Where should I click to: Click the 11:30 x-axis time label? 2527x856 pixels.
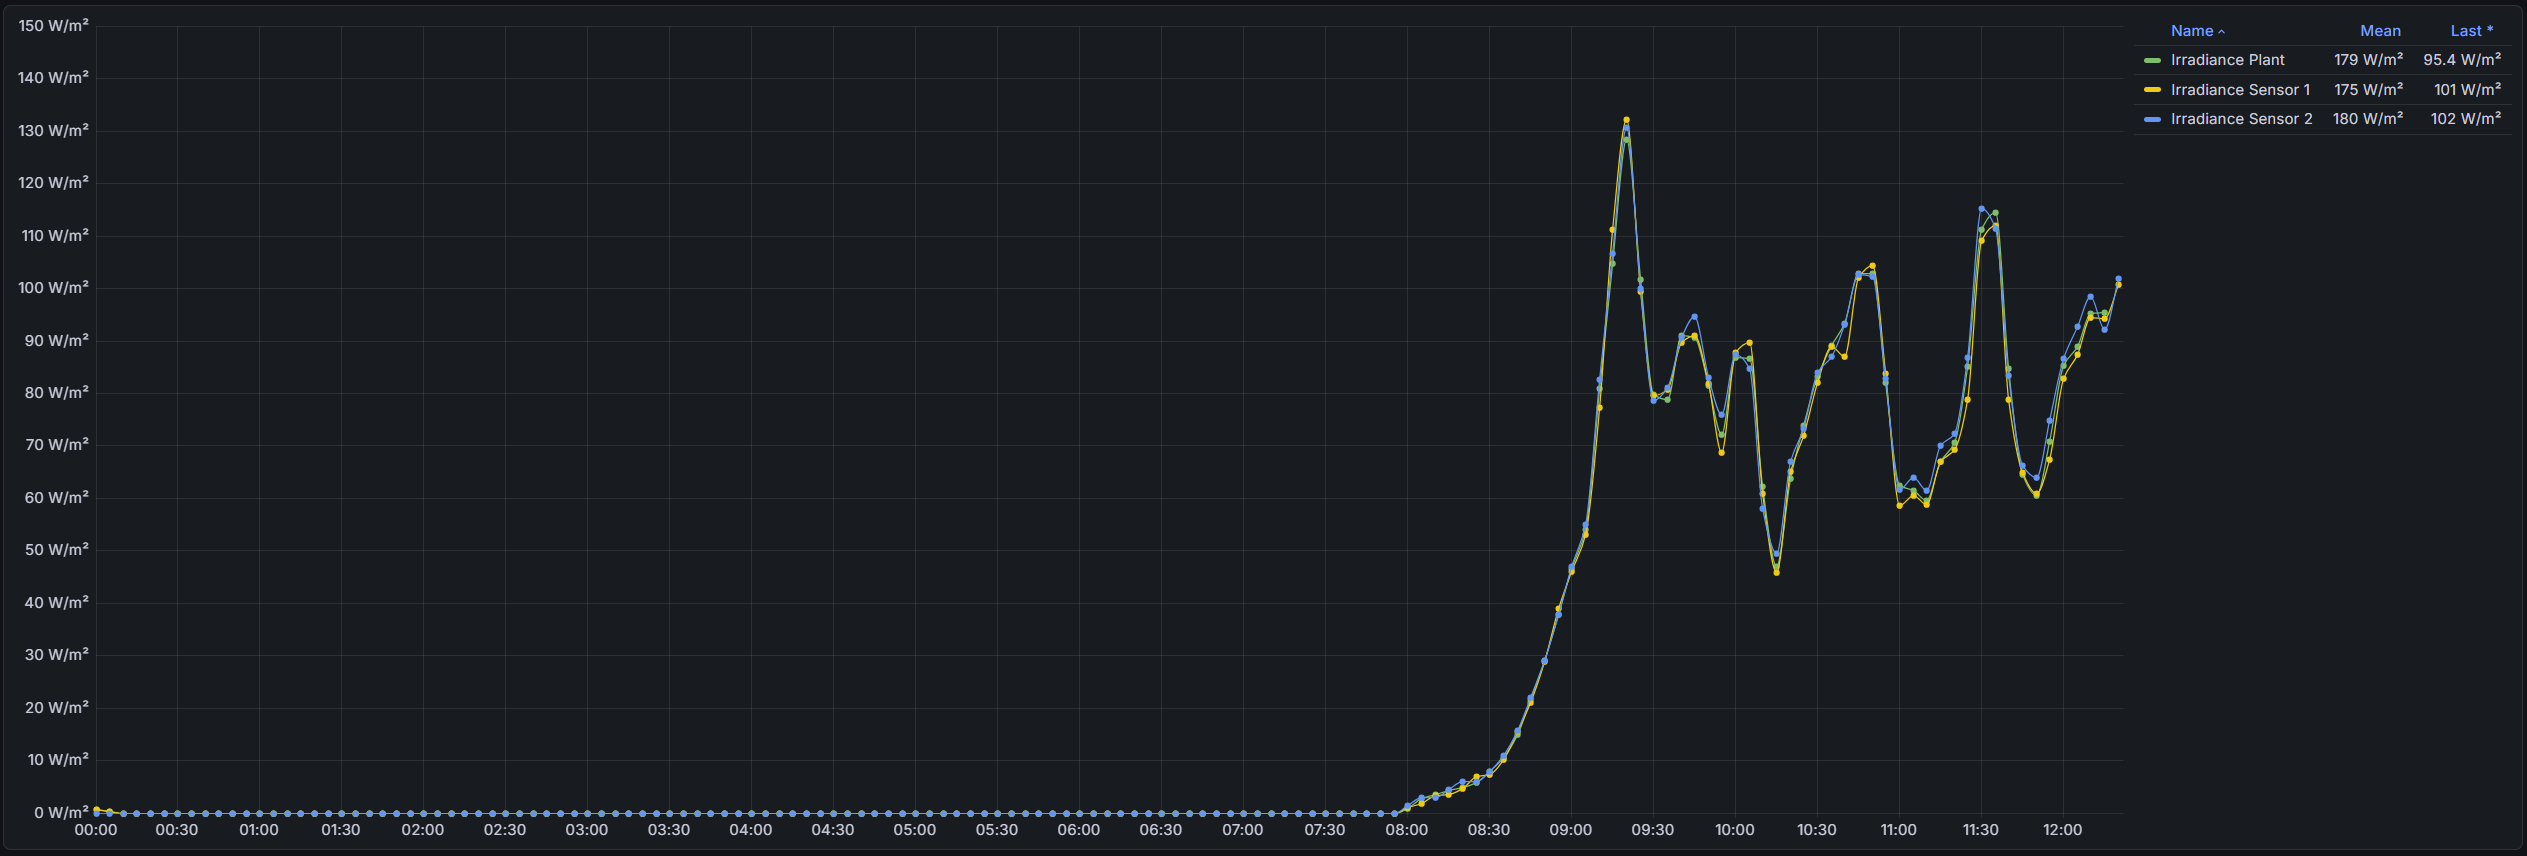[x=1980, y=830]
